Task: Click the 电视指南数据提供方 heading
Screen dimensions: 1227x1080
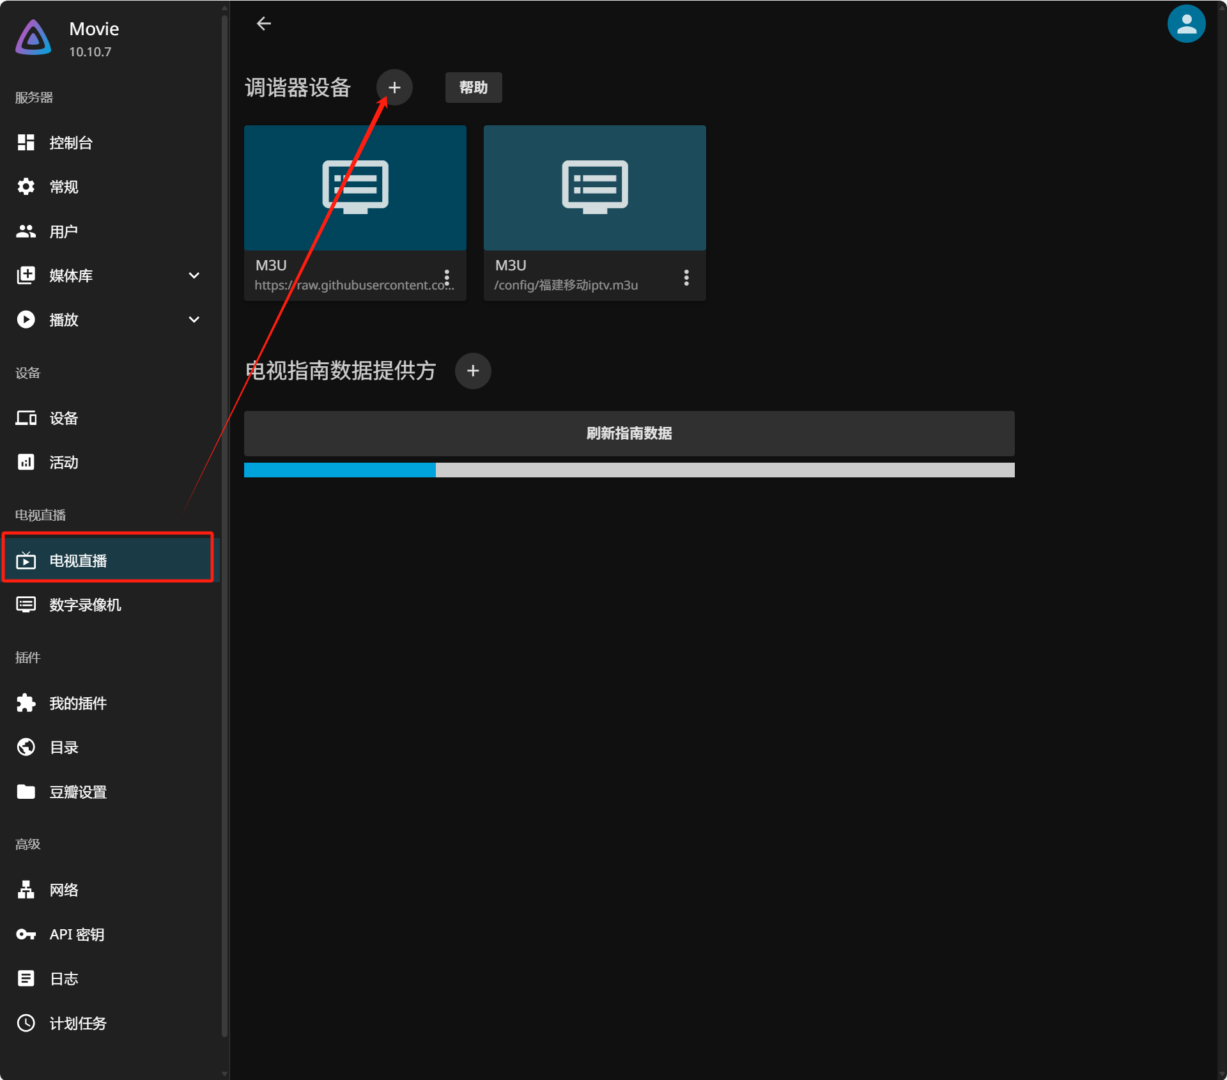Action: 341,371
